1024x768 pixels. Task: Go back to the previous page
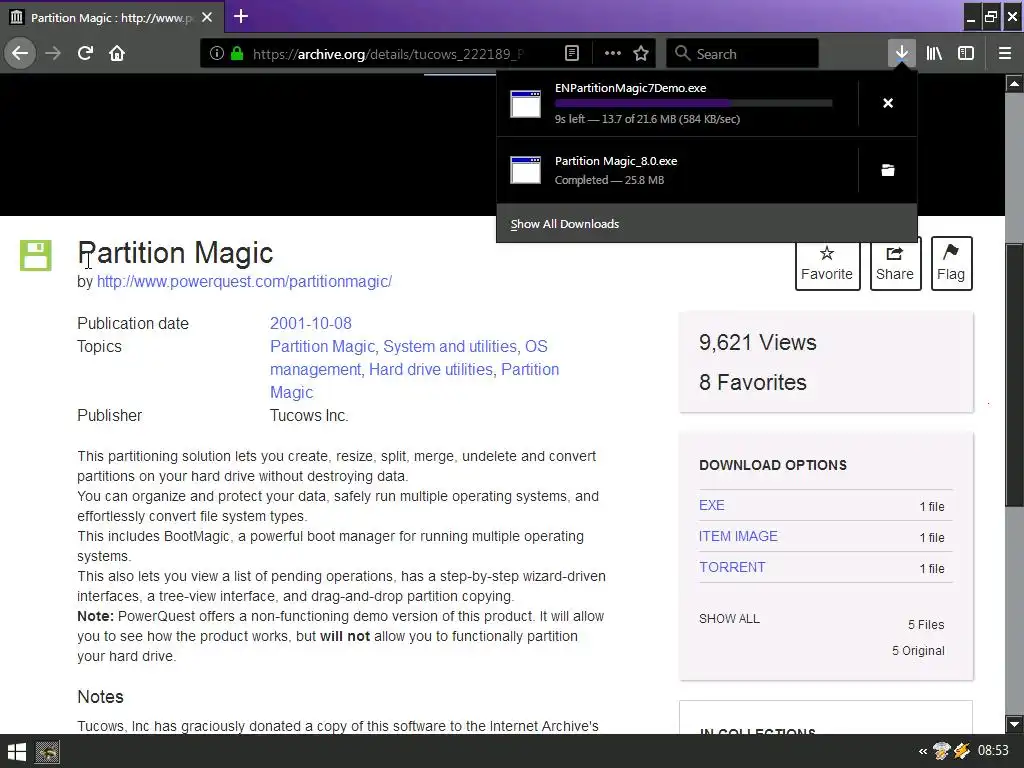tap(20, 53)
